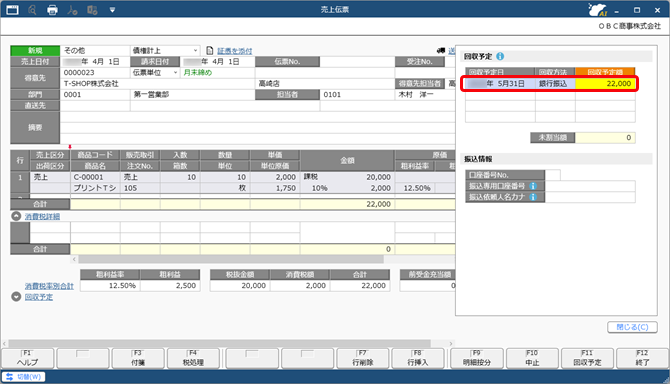Show info icon for 振込依頼人名カナ

533,197
